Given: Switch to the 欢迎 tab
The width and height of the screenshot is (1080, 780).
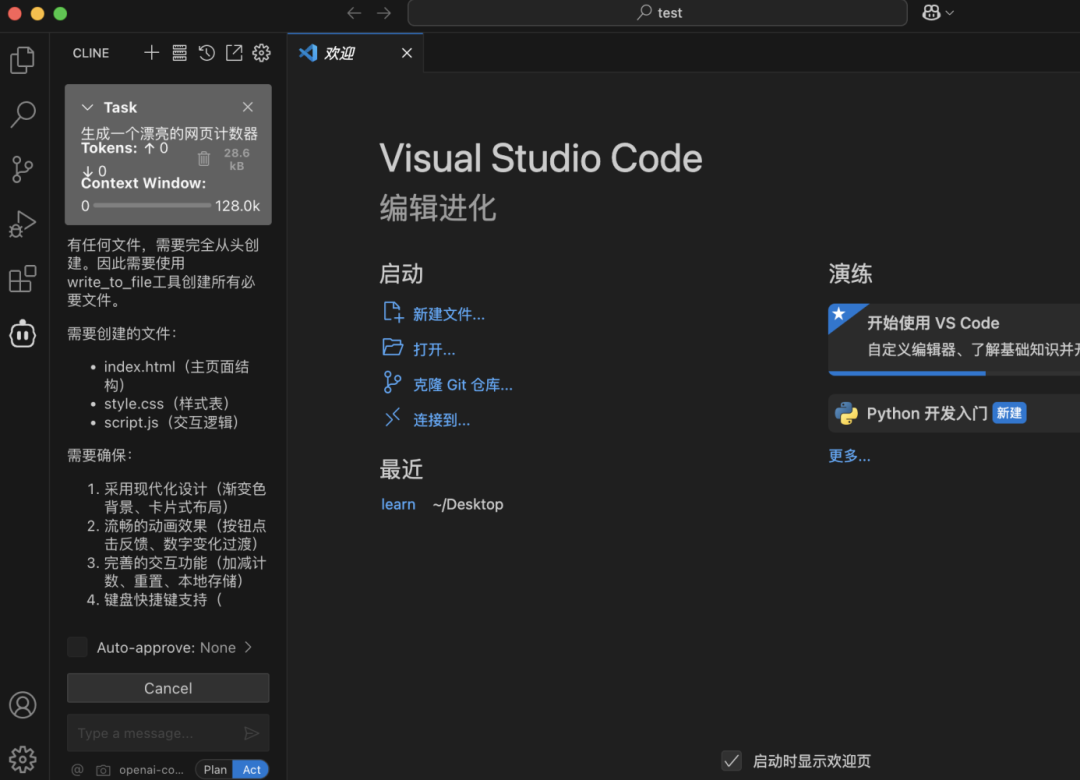Looking at the screenshot, I should click(340, 52).
